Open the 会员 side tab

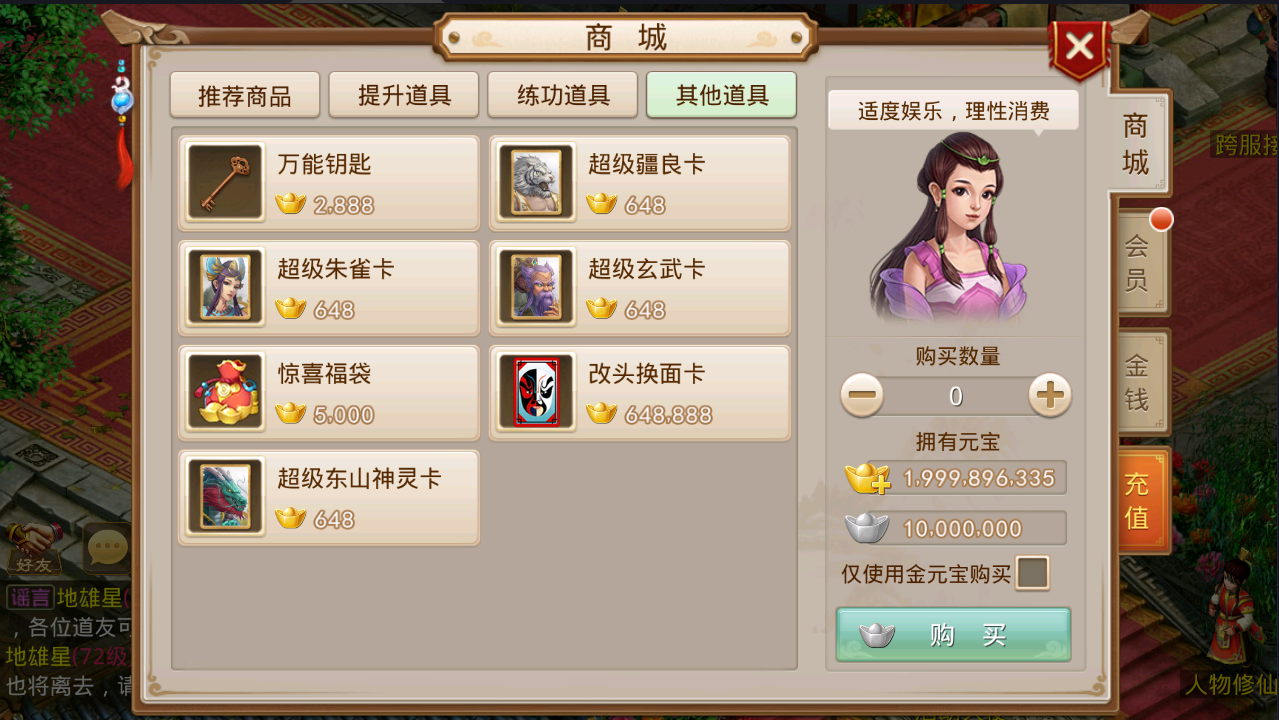[x=1138, y=262]
